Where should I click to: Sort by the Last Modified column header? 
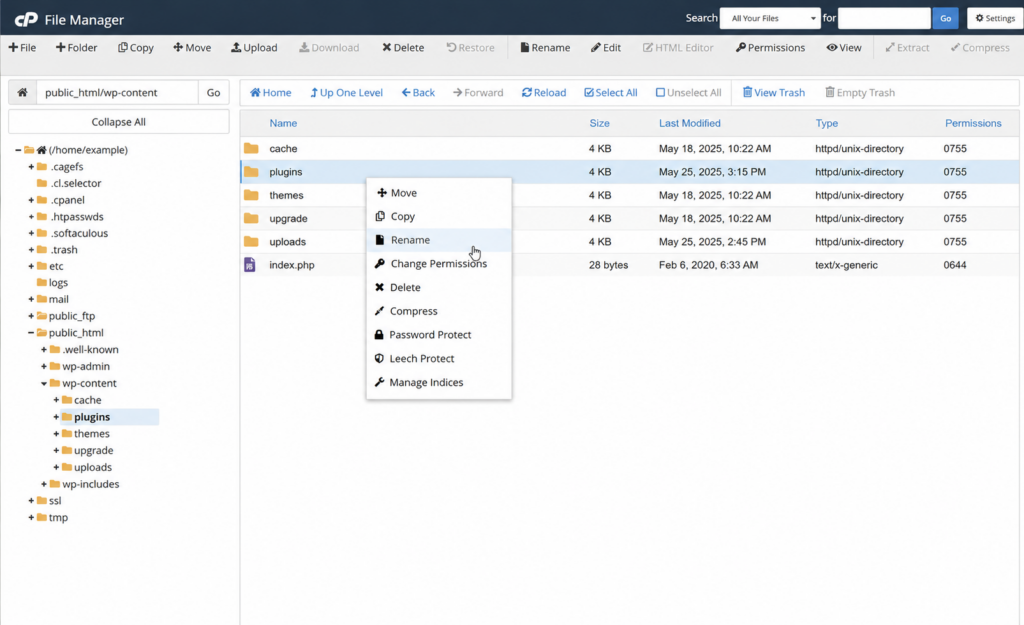tap(689, 123)
